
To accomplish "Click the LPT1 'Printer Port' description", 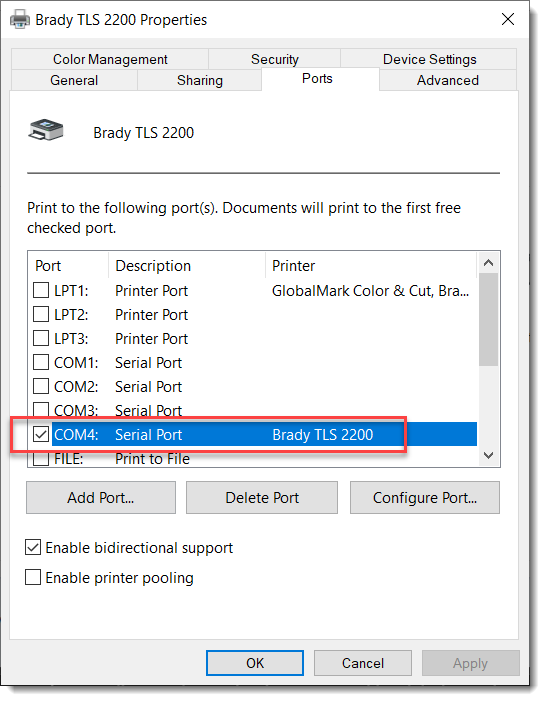I will tap(152, 291).
